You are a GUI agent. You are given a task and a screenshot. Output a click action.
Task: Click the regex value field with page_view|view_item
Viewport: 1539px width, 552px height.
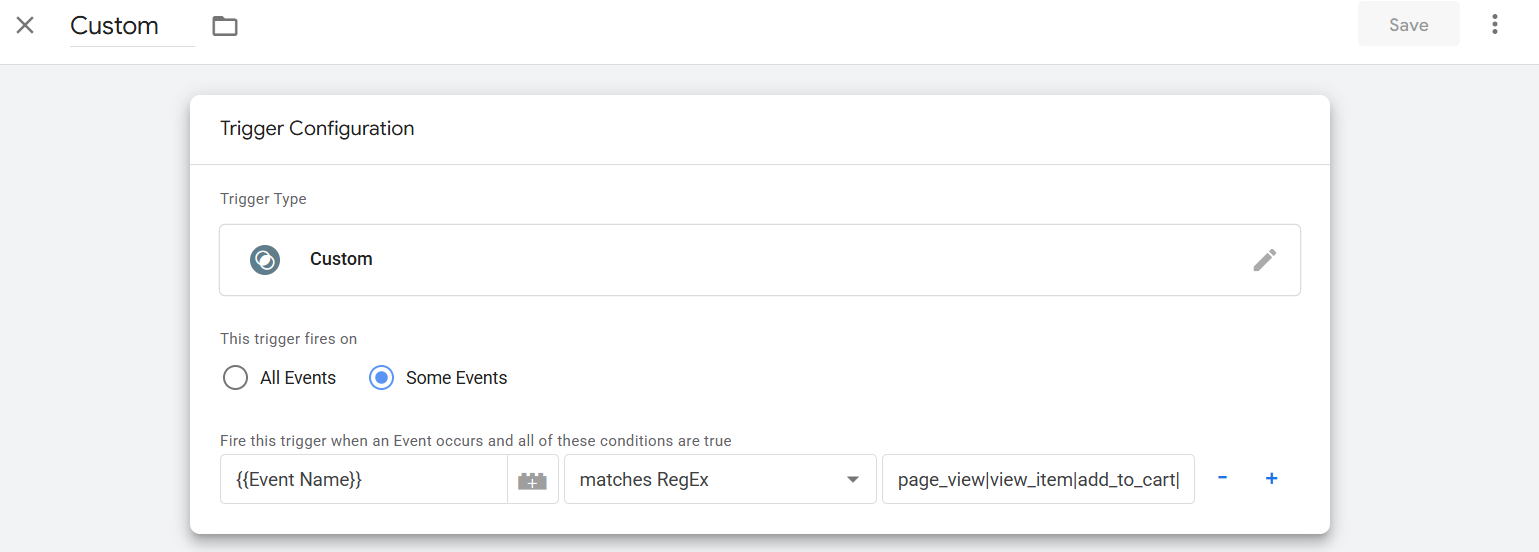click(x=1037, y=480)
